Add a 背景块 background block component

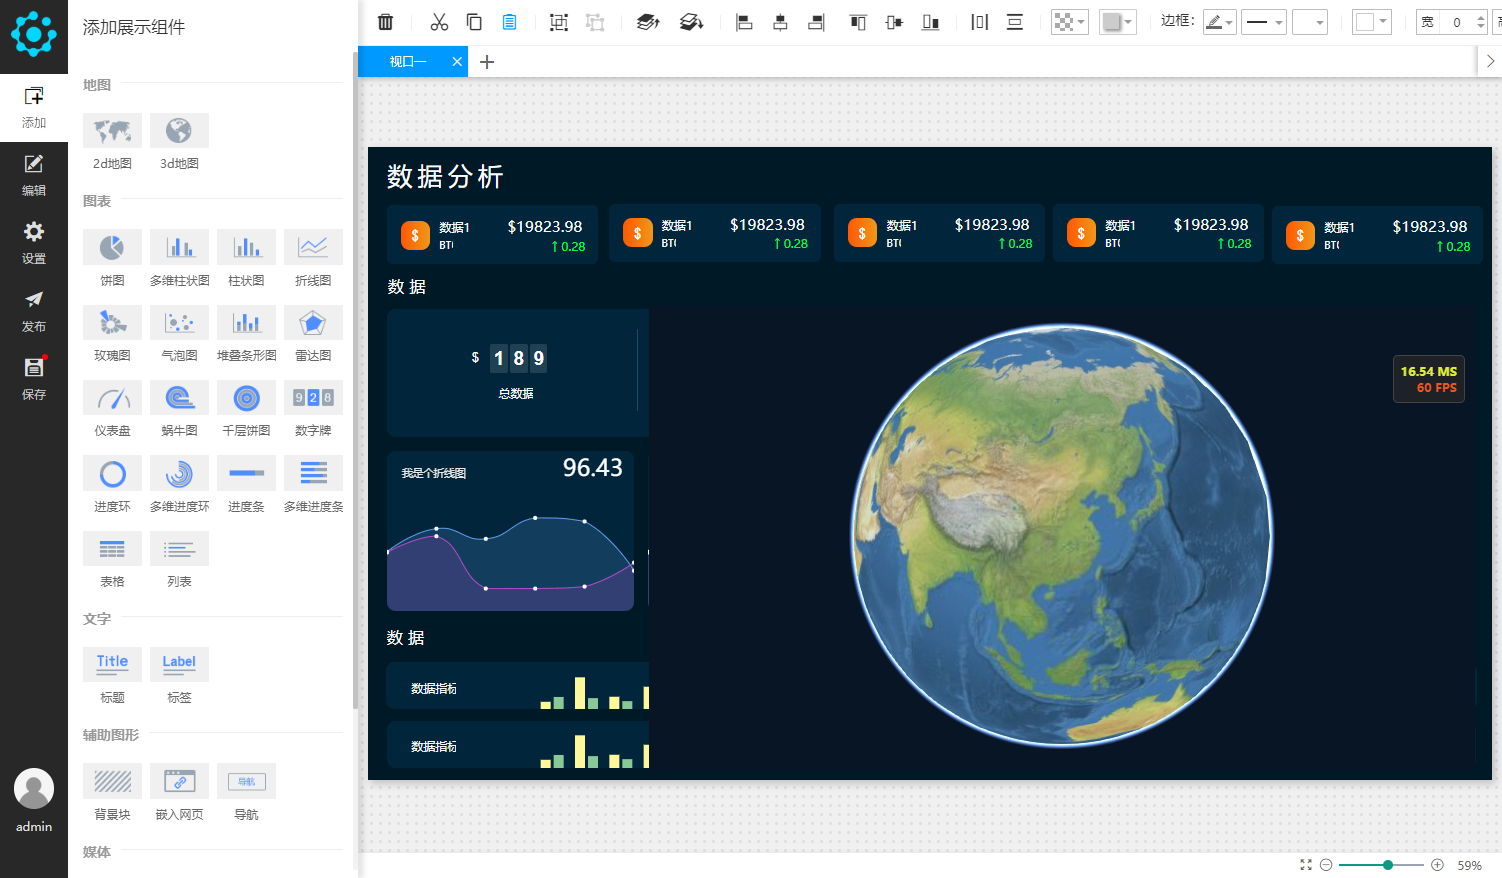(x=112, y=793)
